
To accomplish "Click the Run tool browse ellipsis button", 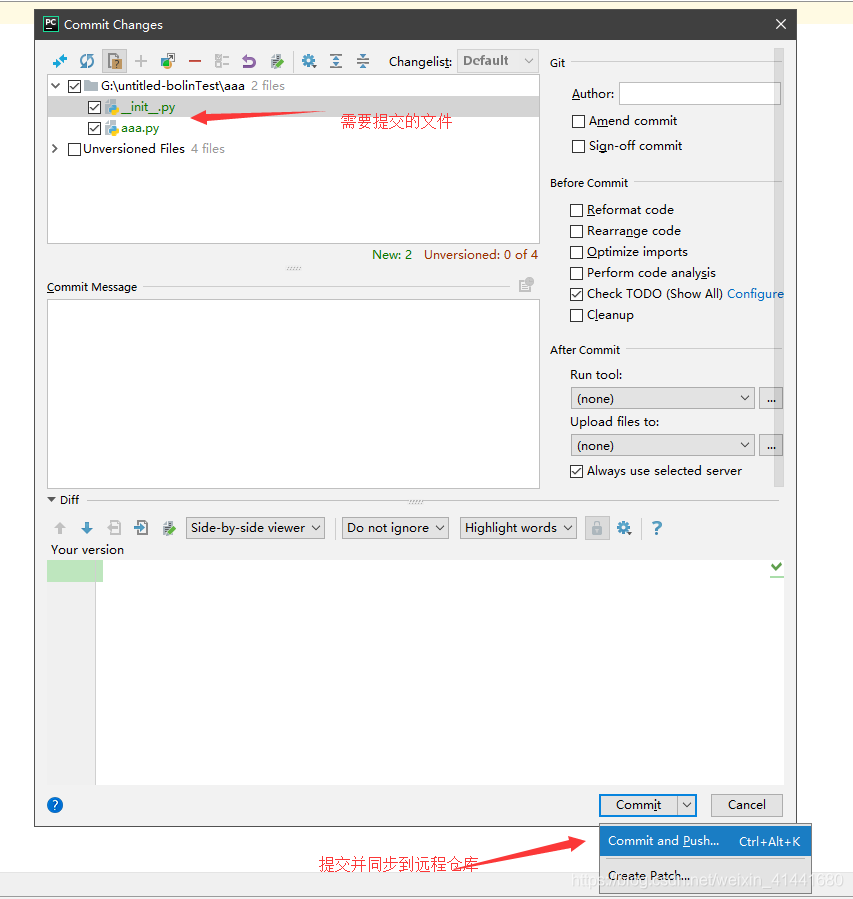I will click(771, 398).
